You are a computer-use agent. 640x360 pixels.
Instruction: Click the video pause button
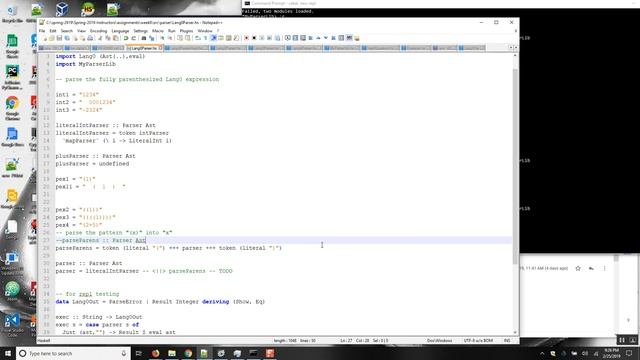pos(622,340)
